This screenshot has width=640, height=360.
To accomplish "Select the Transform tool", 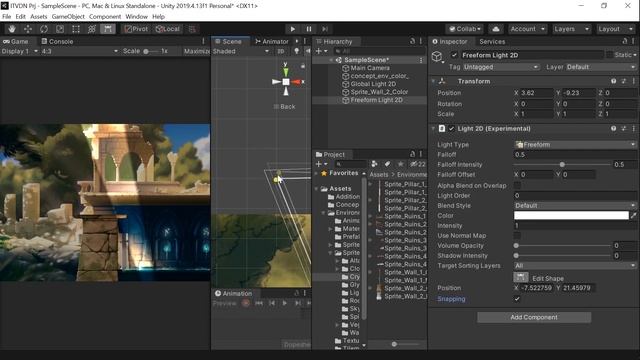I will pos(92,29).
